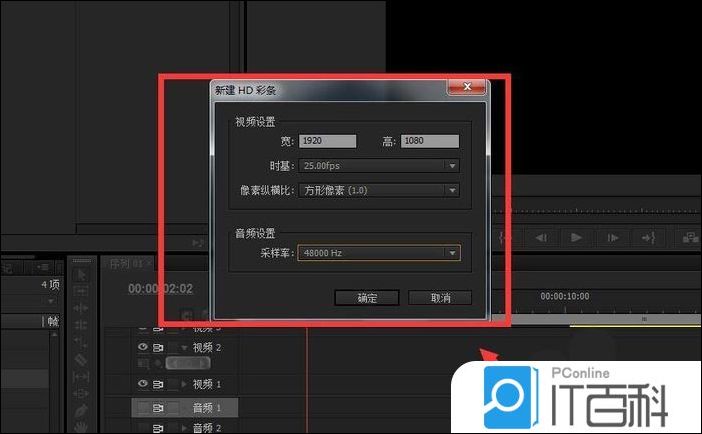Image resolution: width=702 pixels, height=434 pixels.
Task: Click sync lock icon on 视频 1 track
Action: pyautogui.click(x=158, y=384)
